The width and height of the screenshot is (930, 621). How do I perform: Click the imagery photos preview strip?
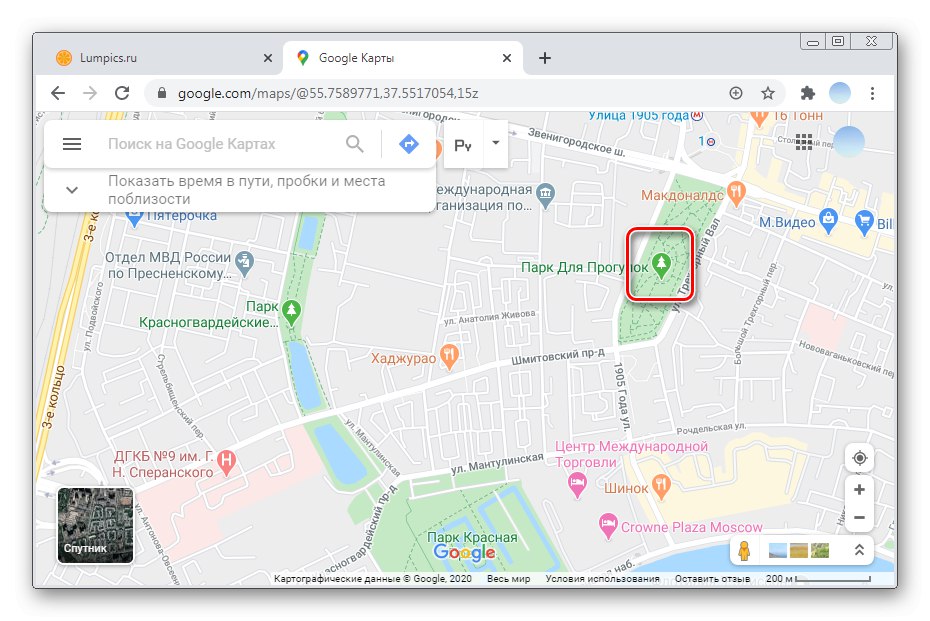798,550
